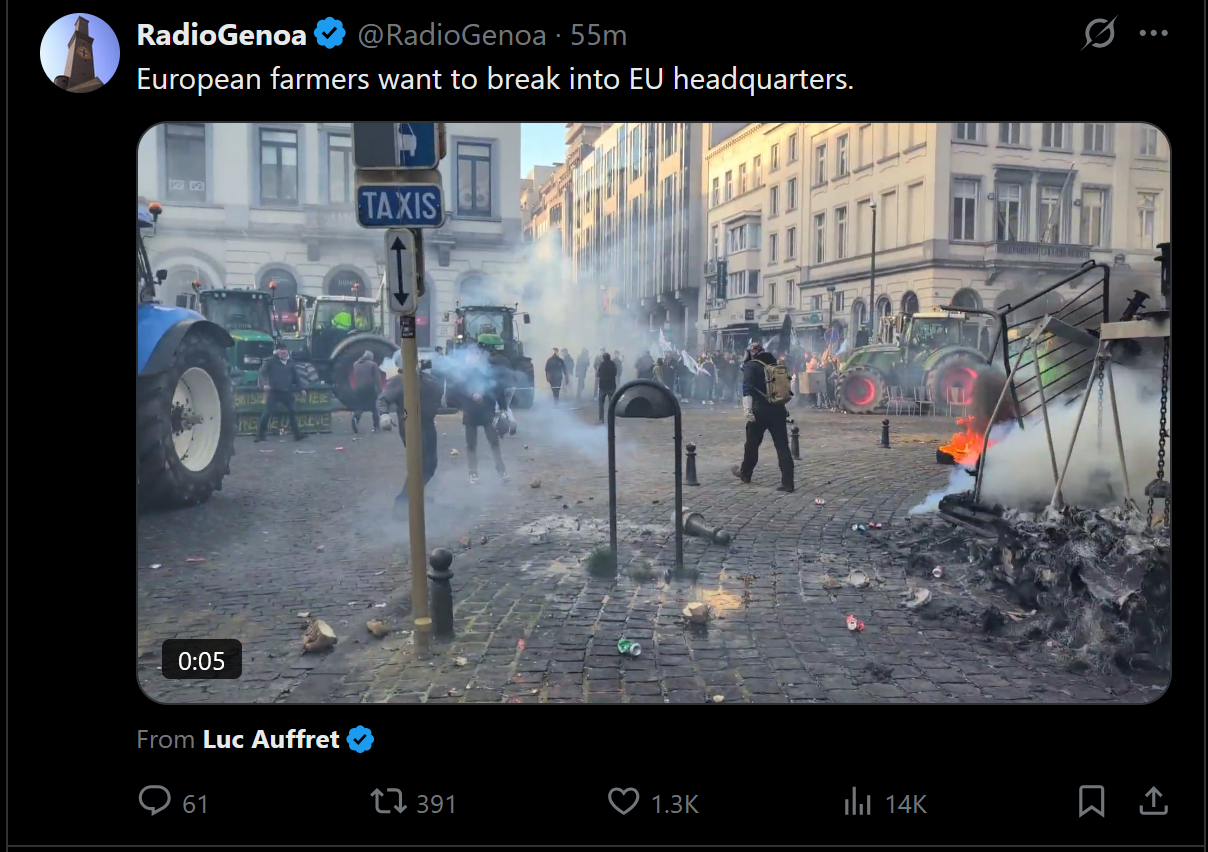Viewport: 1208px width, 852px height.
Task: Open the view analytics bar chart icon
Action: click(858, 801)
